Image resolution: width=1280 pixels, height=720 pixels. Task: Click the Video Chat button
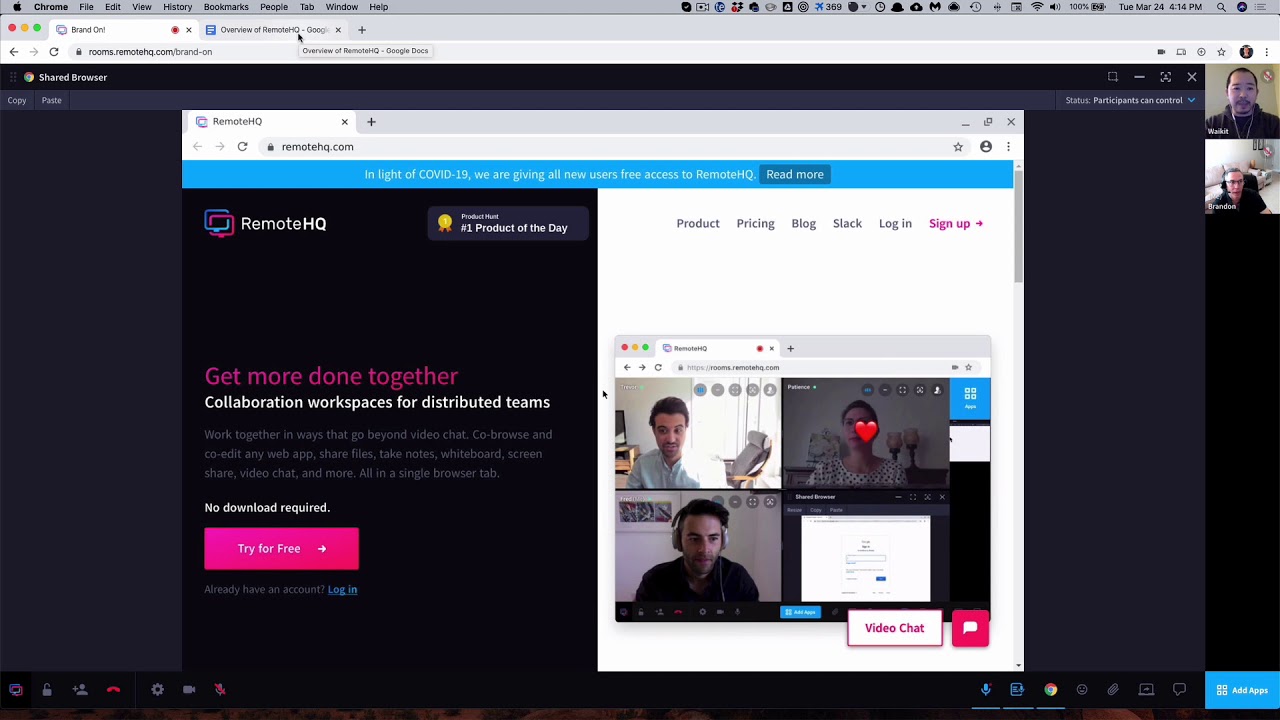coord(894,628)
